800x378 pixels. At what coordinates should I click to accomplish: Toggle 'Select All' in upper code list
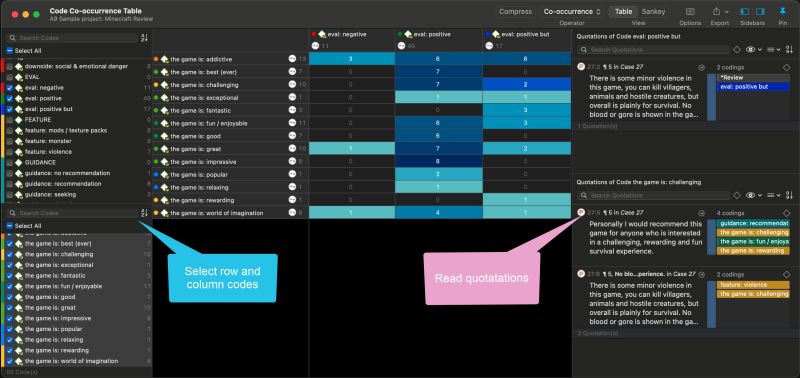click(x=10, y=51)
